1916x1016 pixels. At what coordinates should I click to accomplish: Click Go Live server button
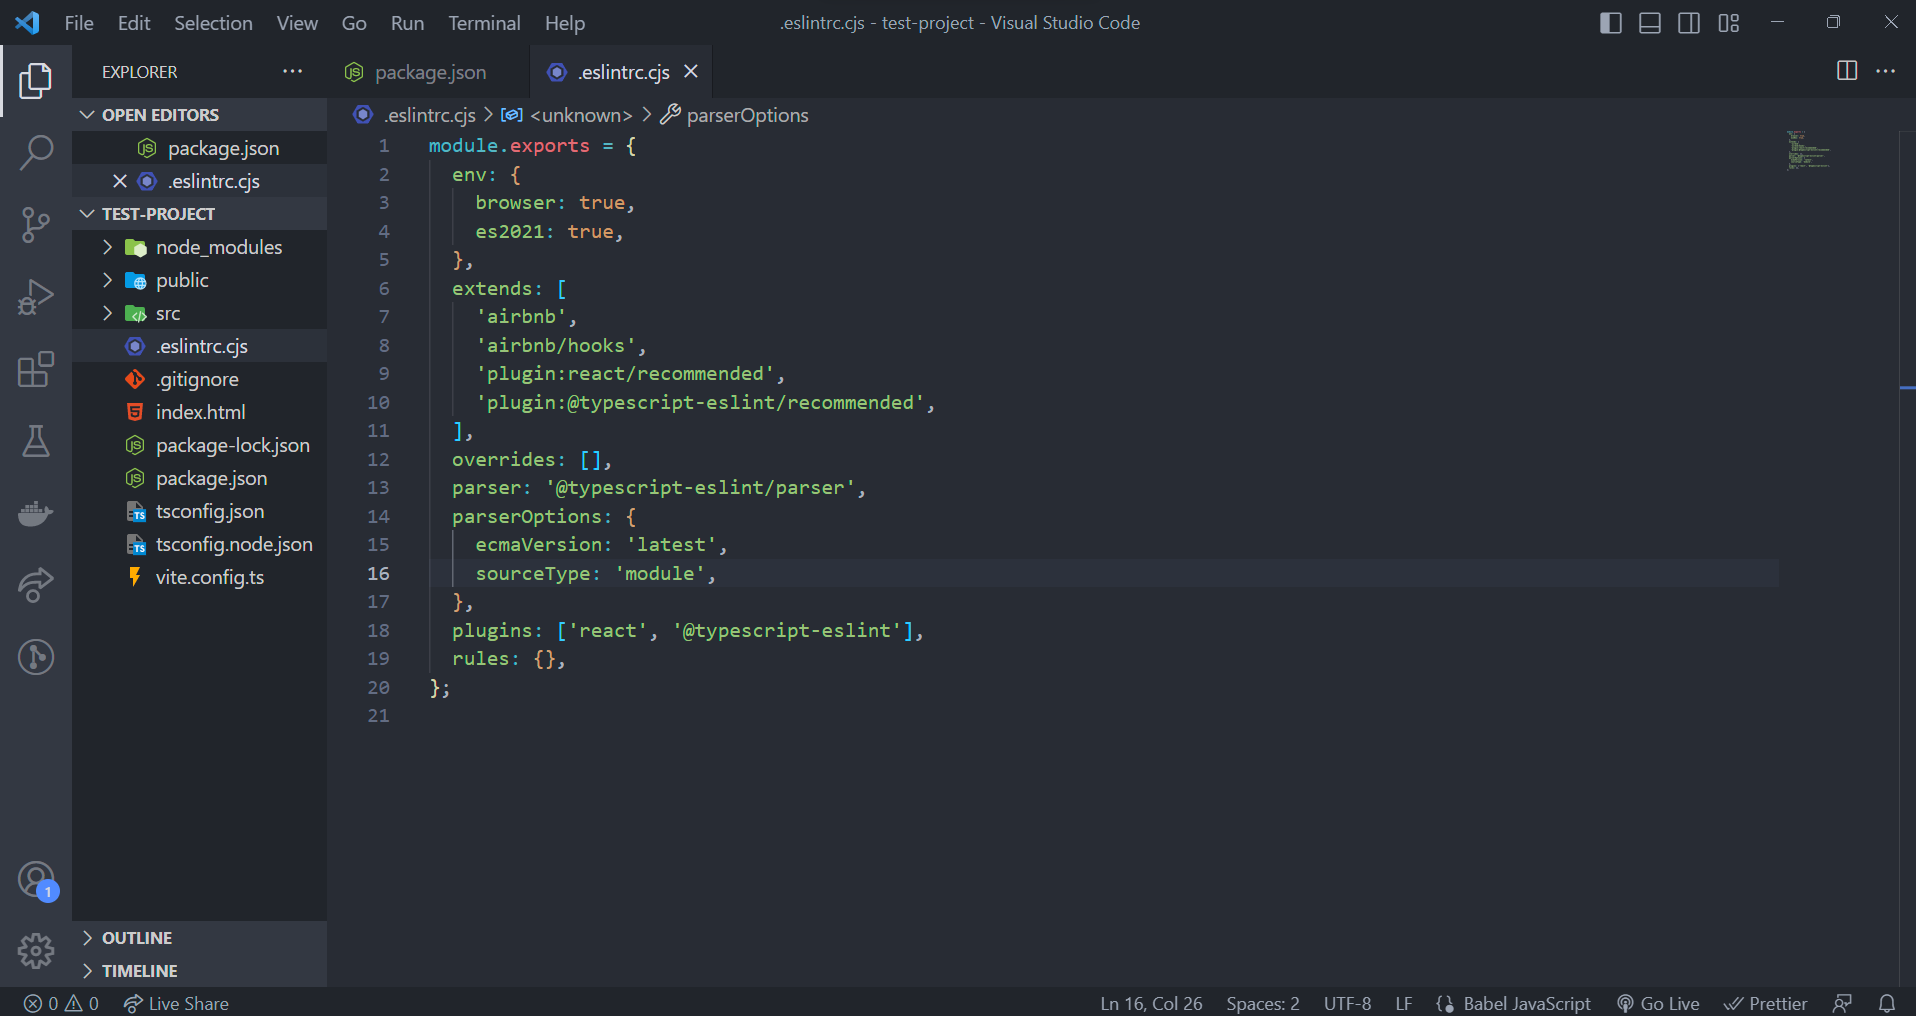pyautogui.click(x=1658, y=1003)
